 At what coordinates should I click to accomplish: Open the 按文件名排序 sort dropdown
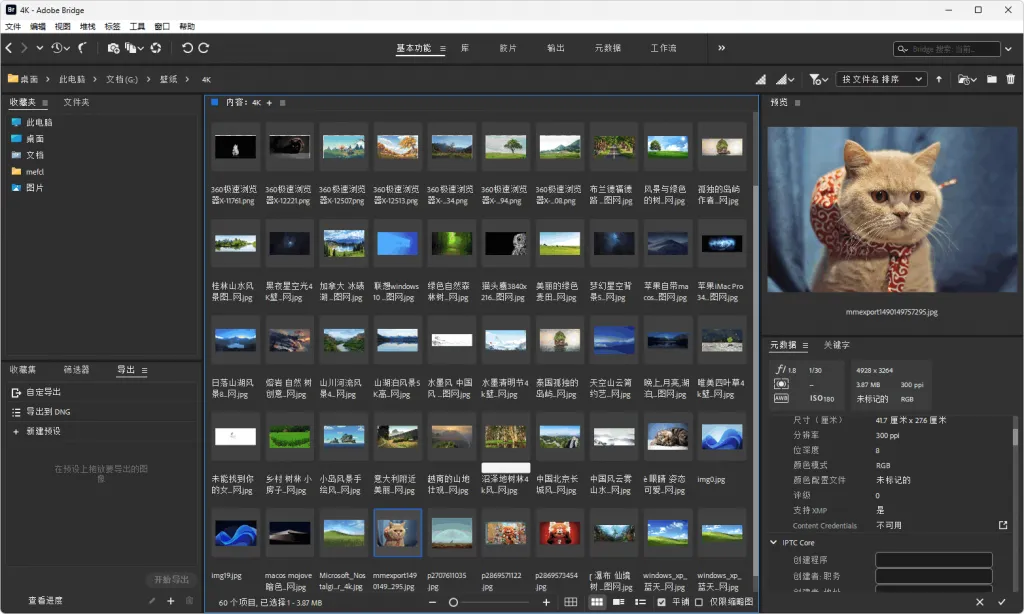pyautogui.click(x=880, y=79)
